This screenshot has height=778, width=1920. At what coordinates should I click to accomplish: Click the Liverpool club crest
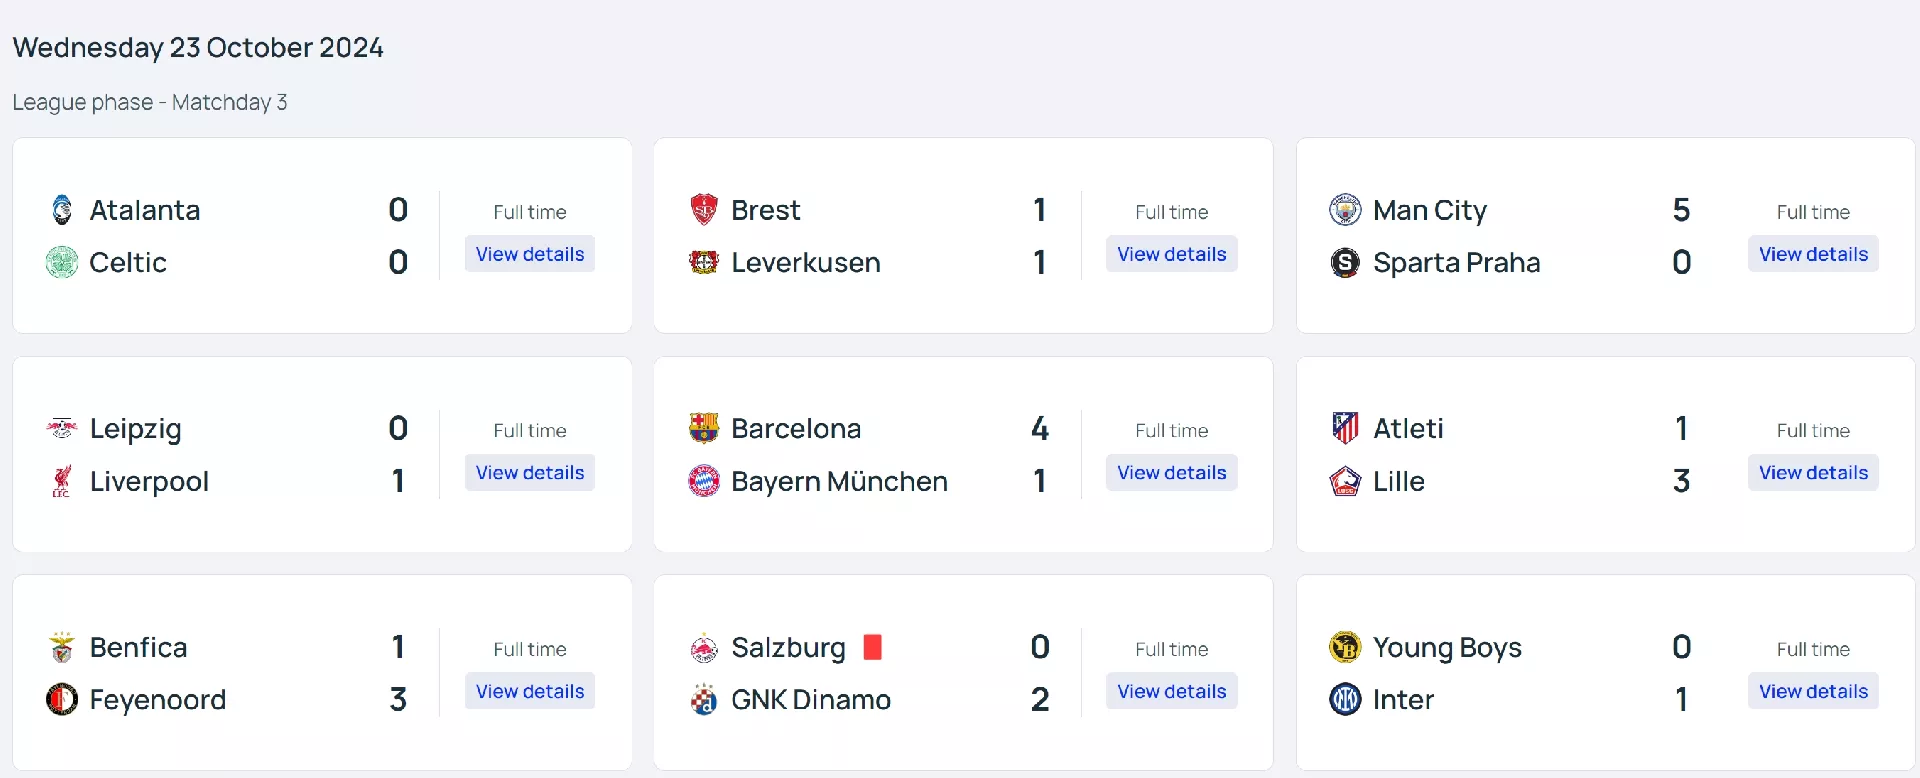(x=62, y=481)
